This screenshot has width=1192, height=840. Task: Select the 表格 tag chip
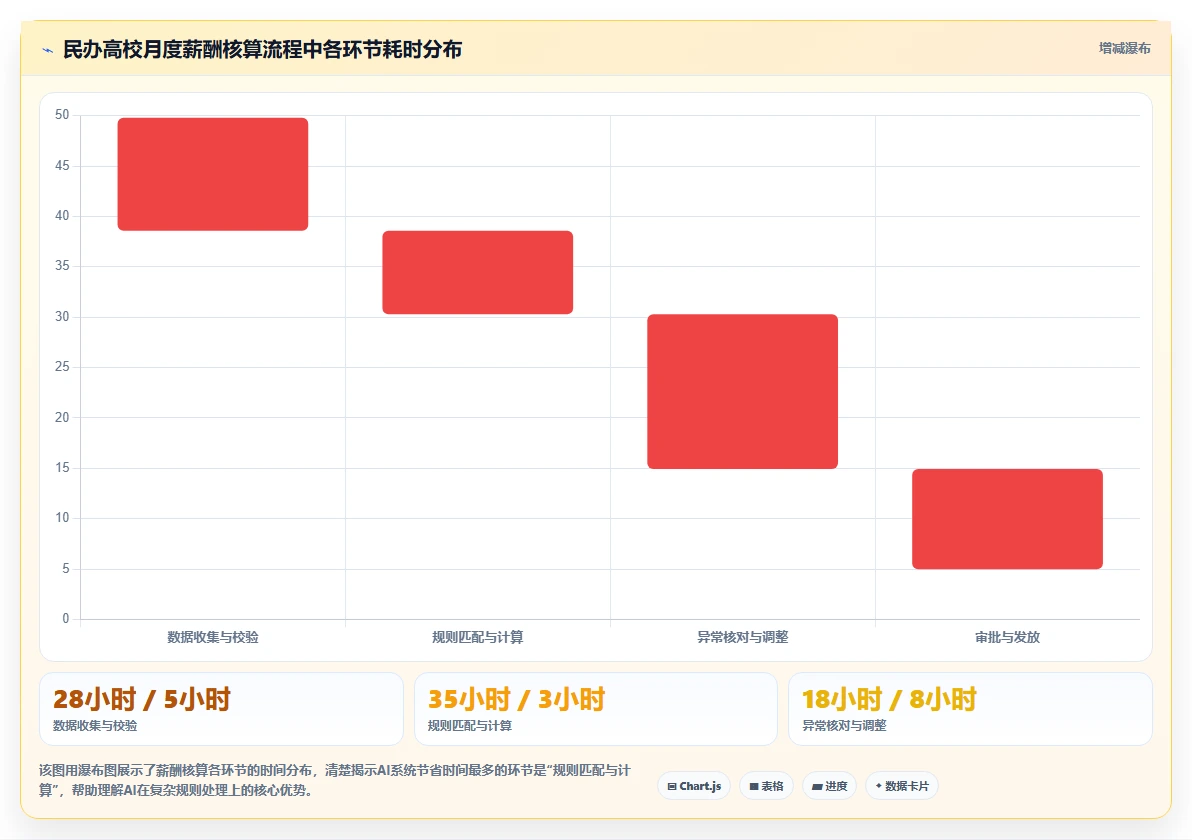pos(766,786)
